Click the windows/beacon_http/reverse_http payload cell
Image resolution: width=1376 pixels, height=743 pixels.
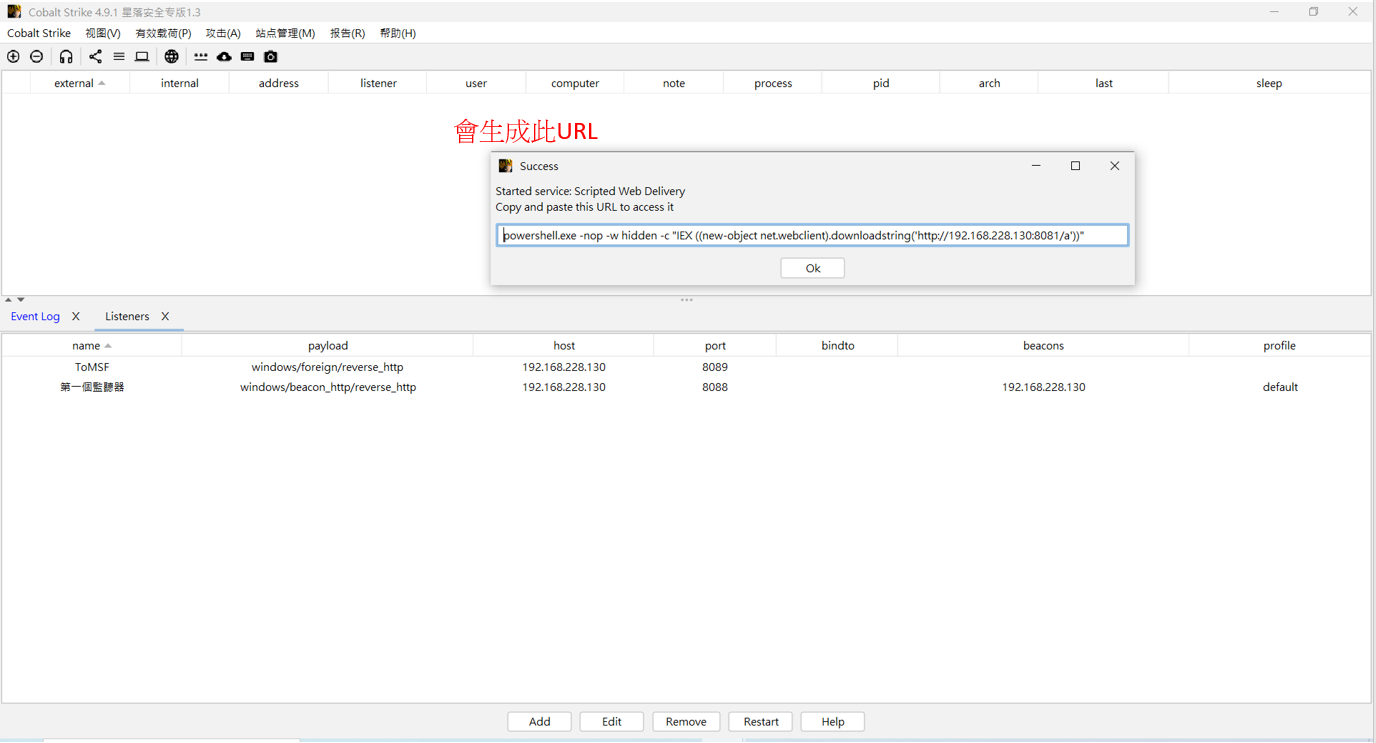coord(328,387)
